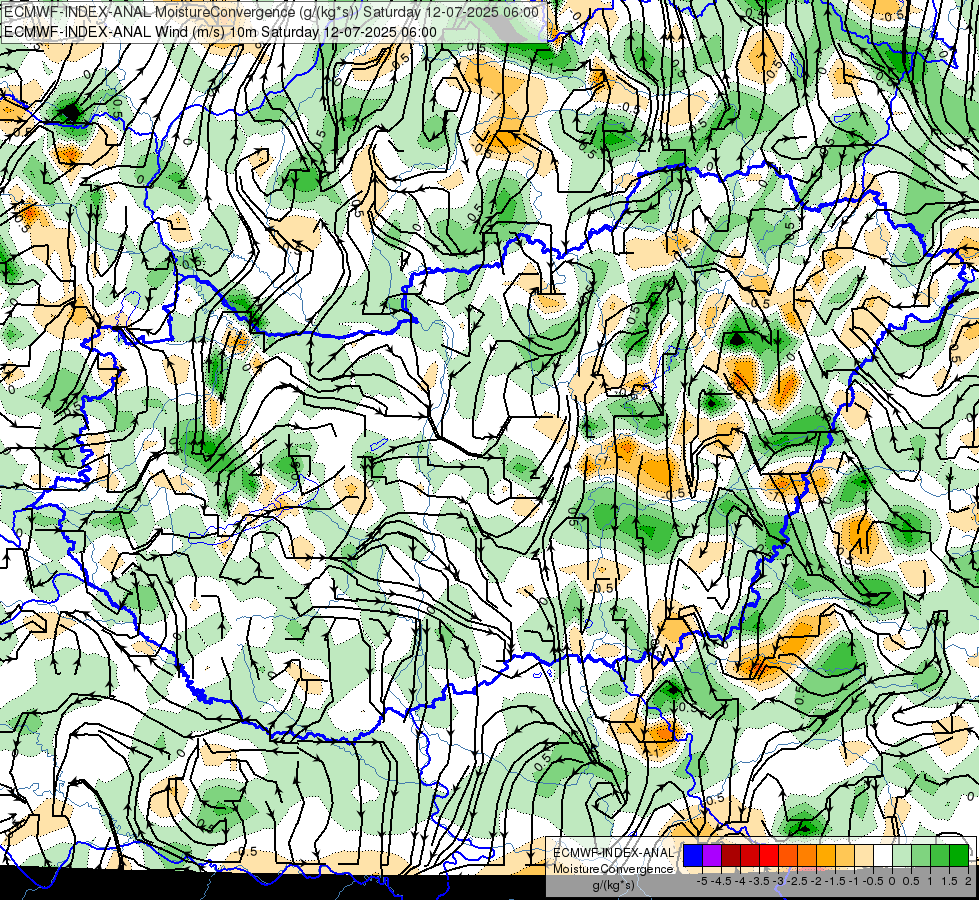Select the bright red swatch between -3.5 and -3

click(769, 855)
